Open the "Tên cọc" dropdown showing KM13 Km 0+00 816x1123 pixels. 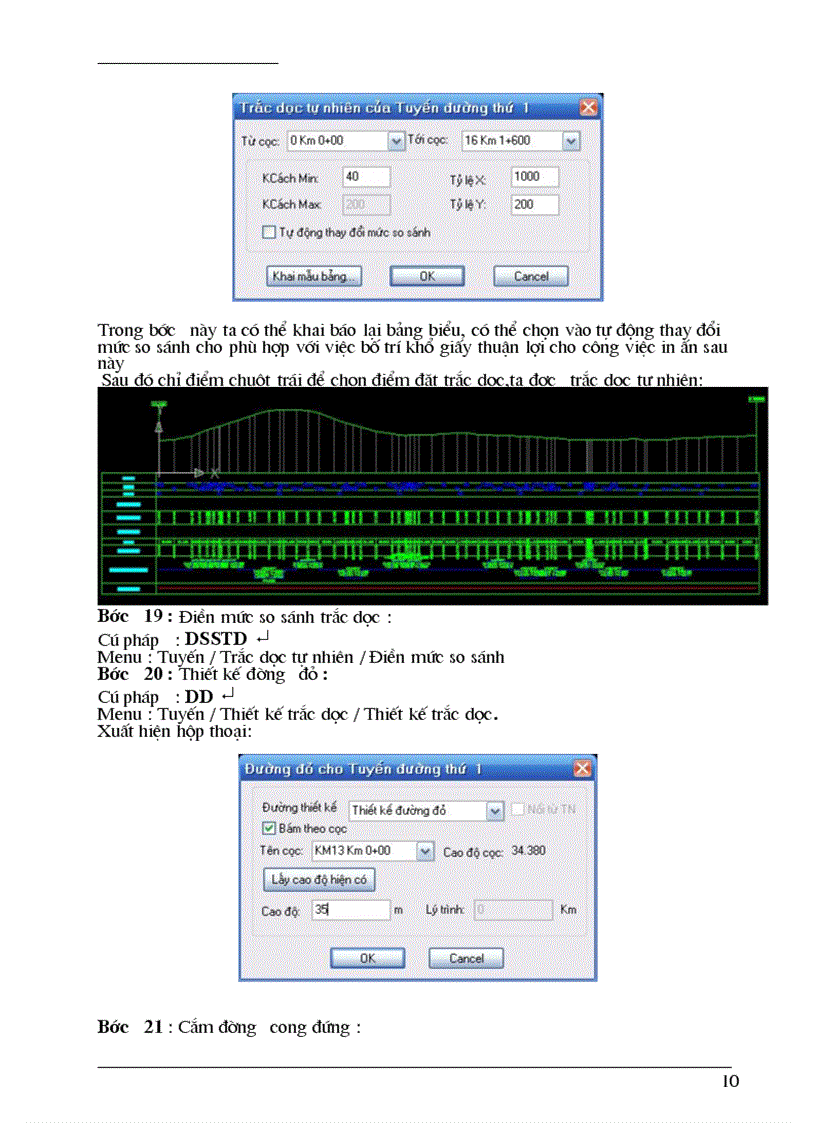423,850
